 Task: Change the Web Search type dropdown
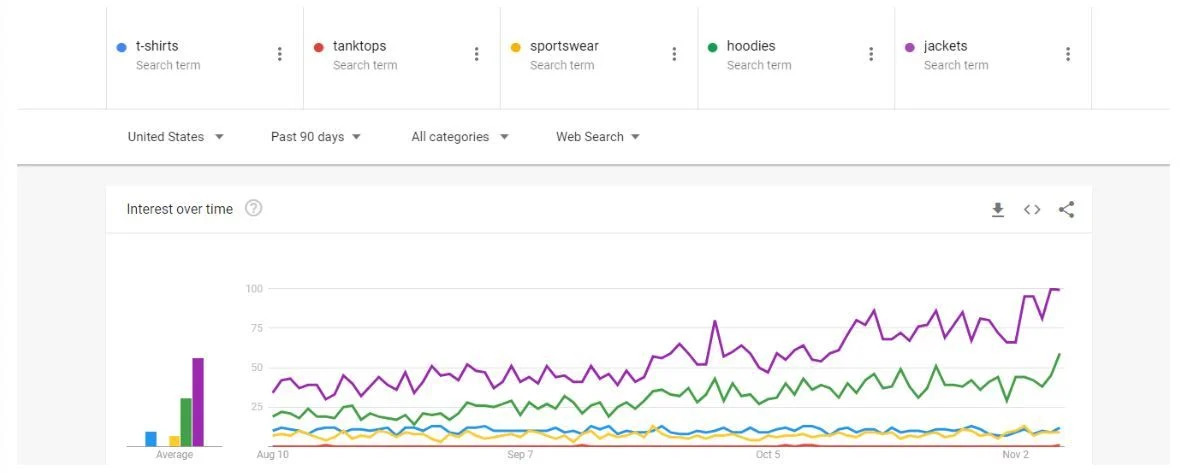pos(598,137)
